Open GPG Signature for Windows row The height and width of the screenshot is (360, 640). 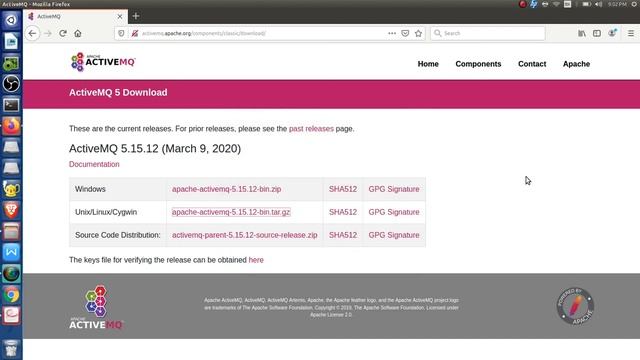[x=394, y=189]
